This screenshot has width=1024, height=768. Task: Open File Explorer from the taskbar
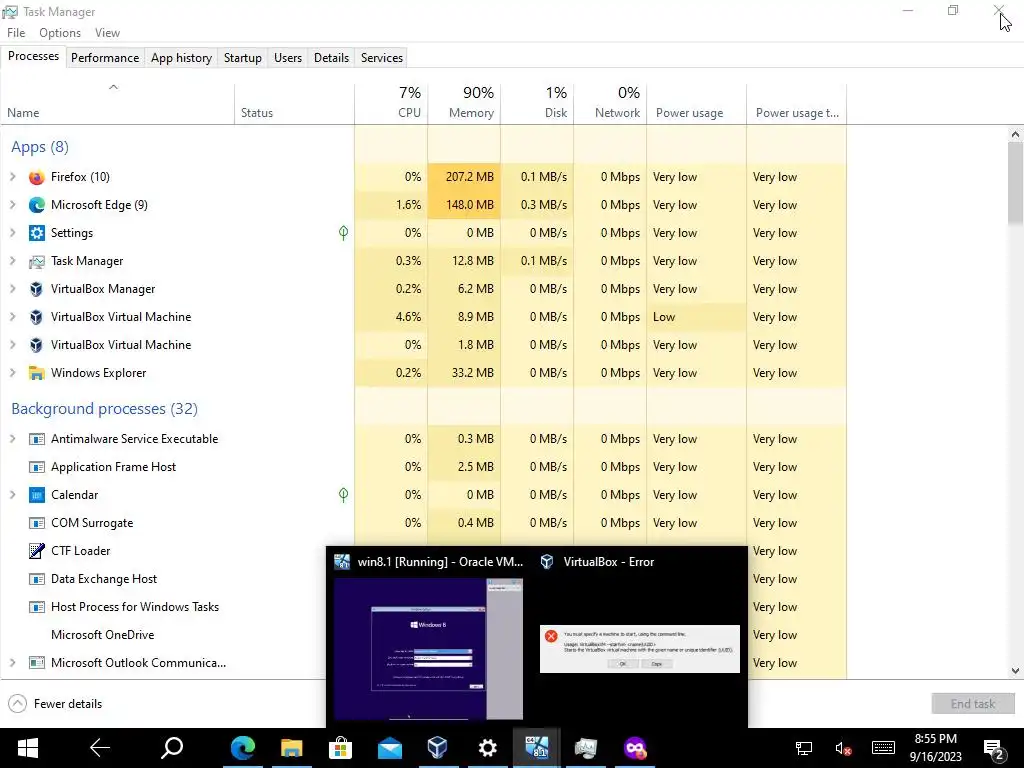coord(291,748)
